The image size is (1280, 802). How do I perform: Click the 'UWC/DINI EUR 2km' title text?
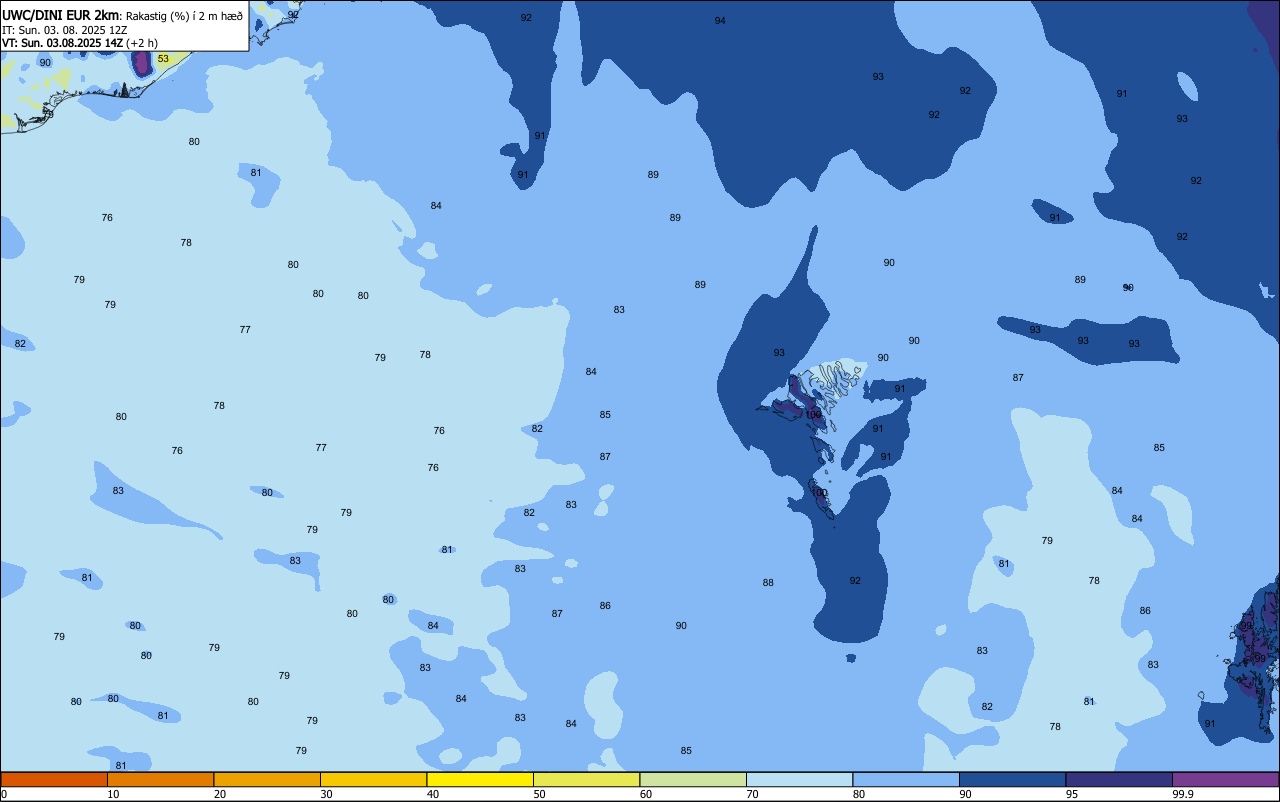(x=60, y=15)
